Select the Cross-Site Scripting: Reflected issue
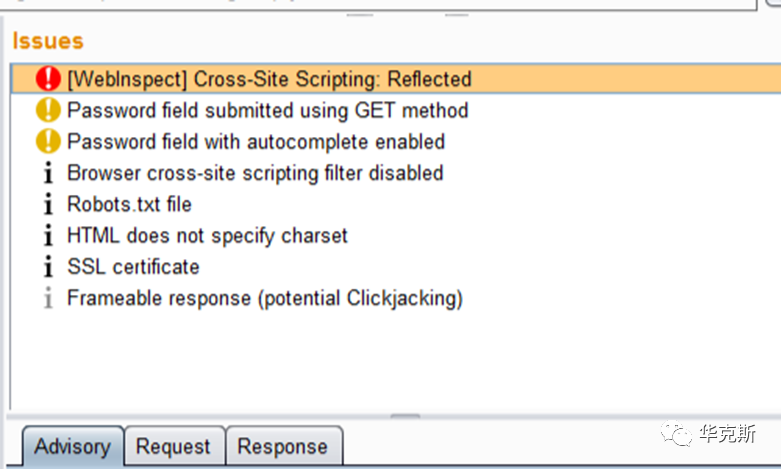Image resolution: width=781 pixels, height=469 pixels. [268, 79]
